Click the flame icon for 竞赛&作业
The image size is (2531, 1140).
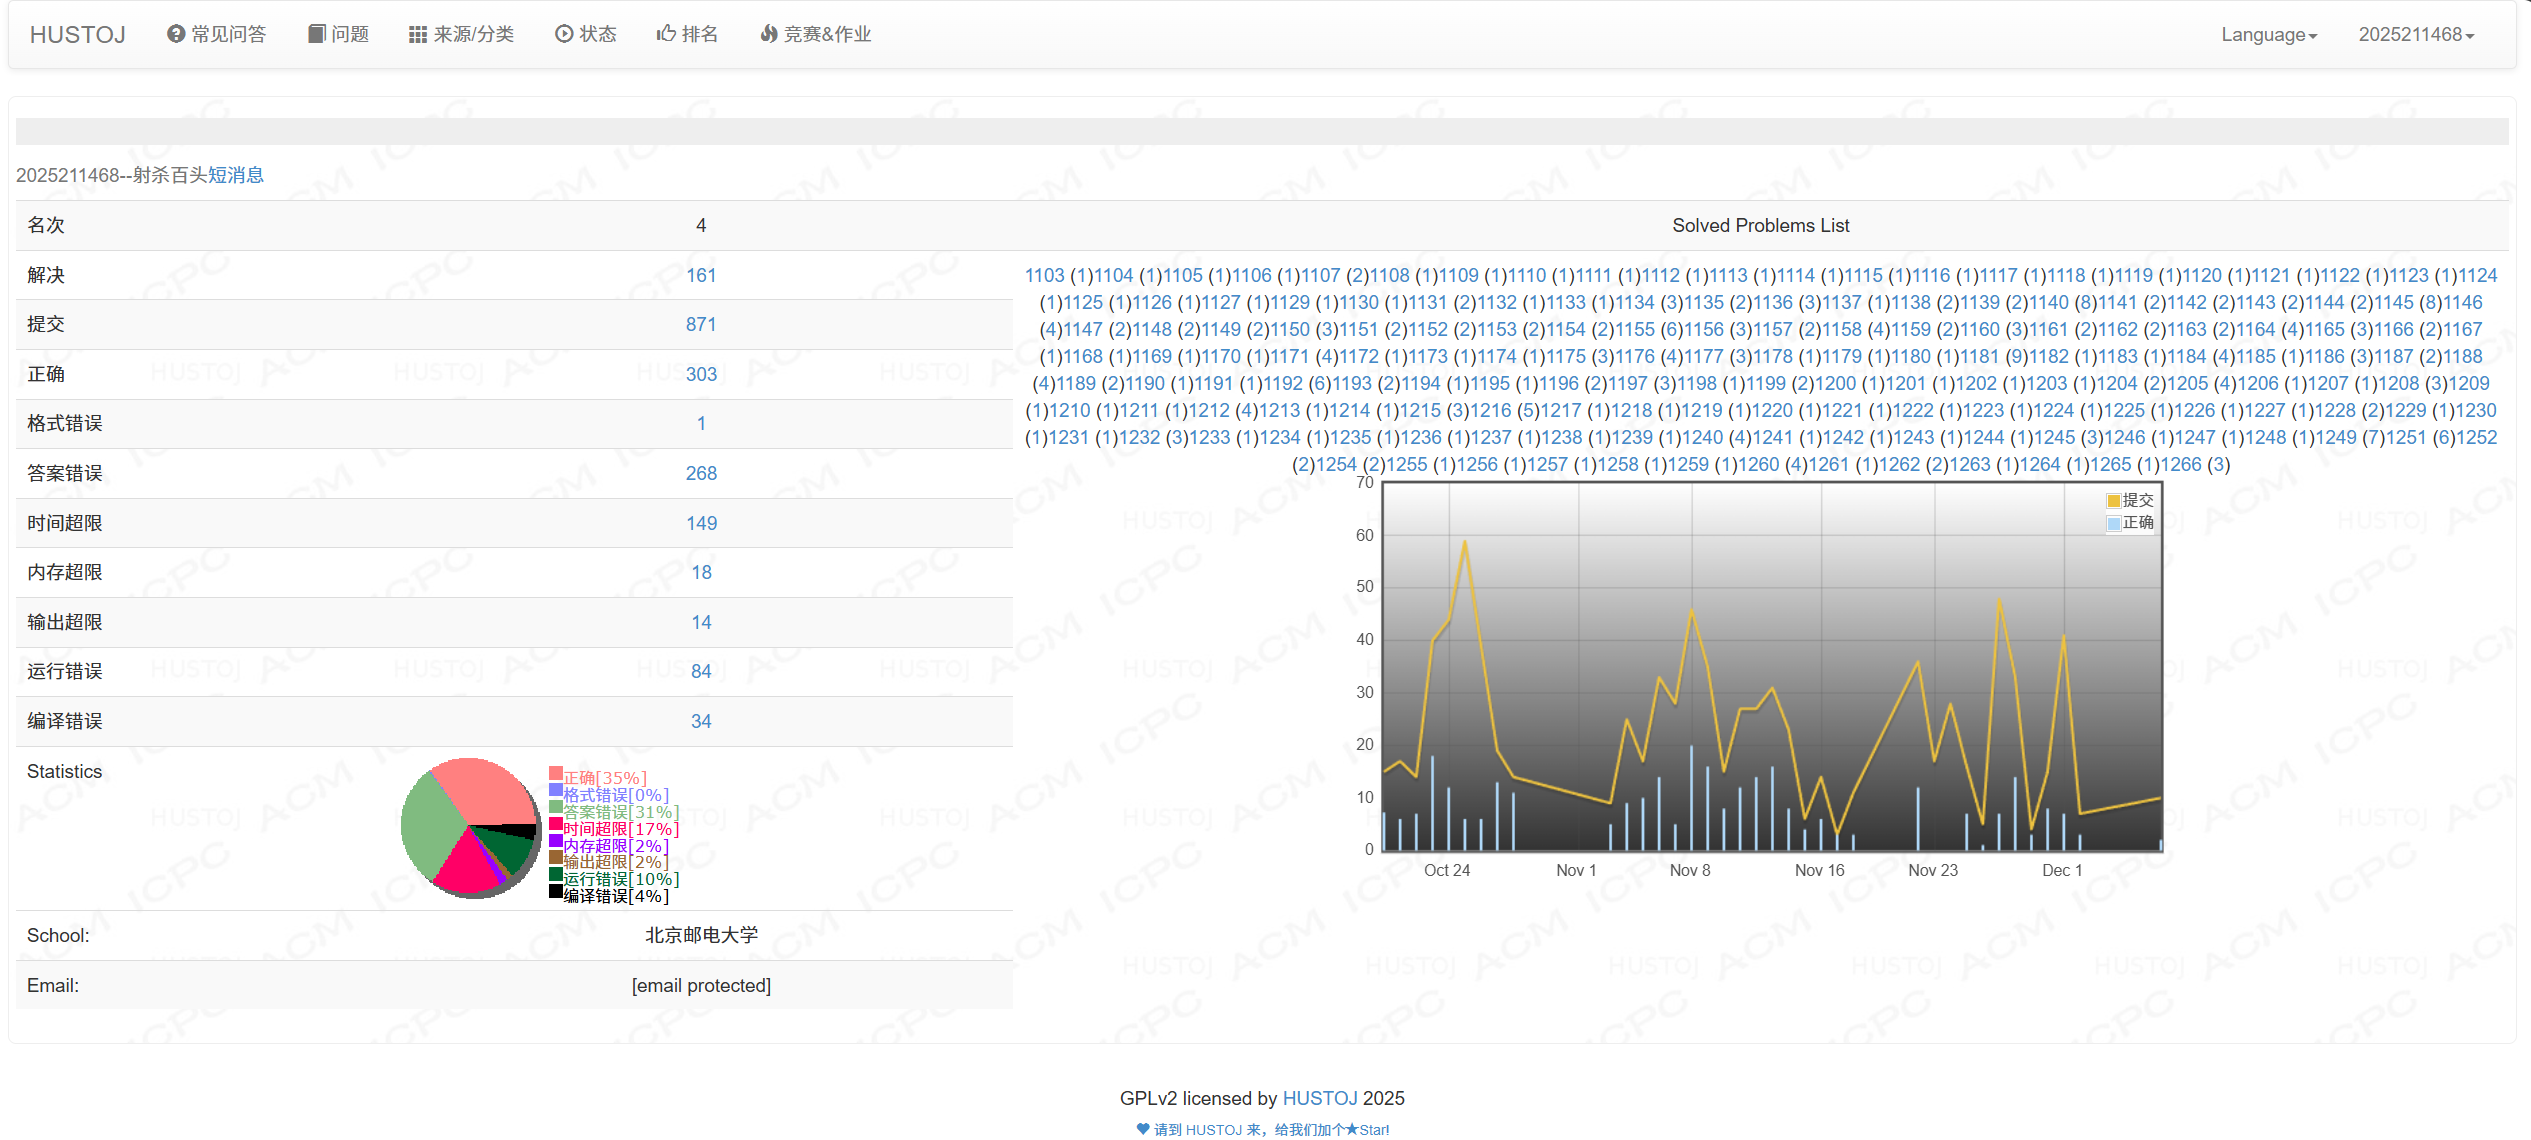pyautogui.click(x=768, y=34)
